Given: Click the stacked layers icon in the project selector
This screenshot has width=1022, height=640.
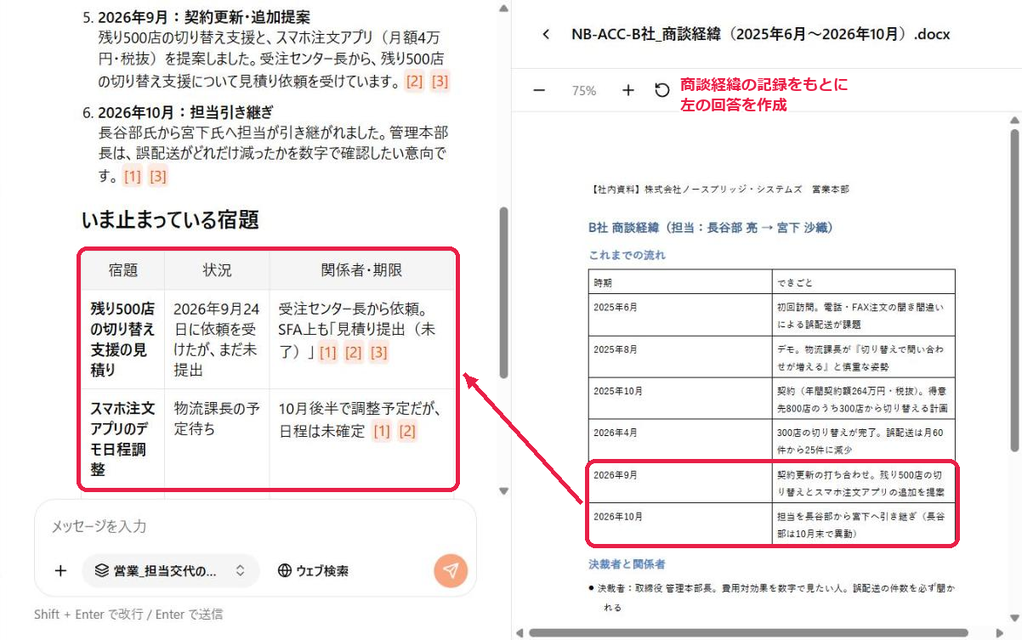Looking at the screenshot, I should coord(102,571).
